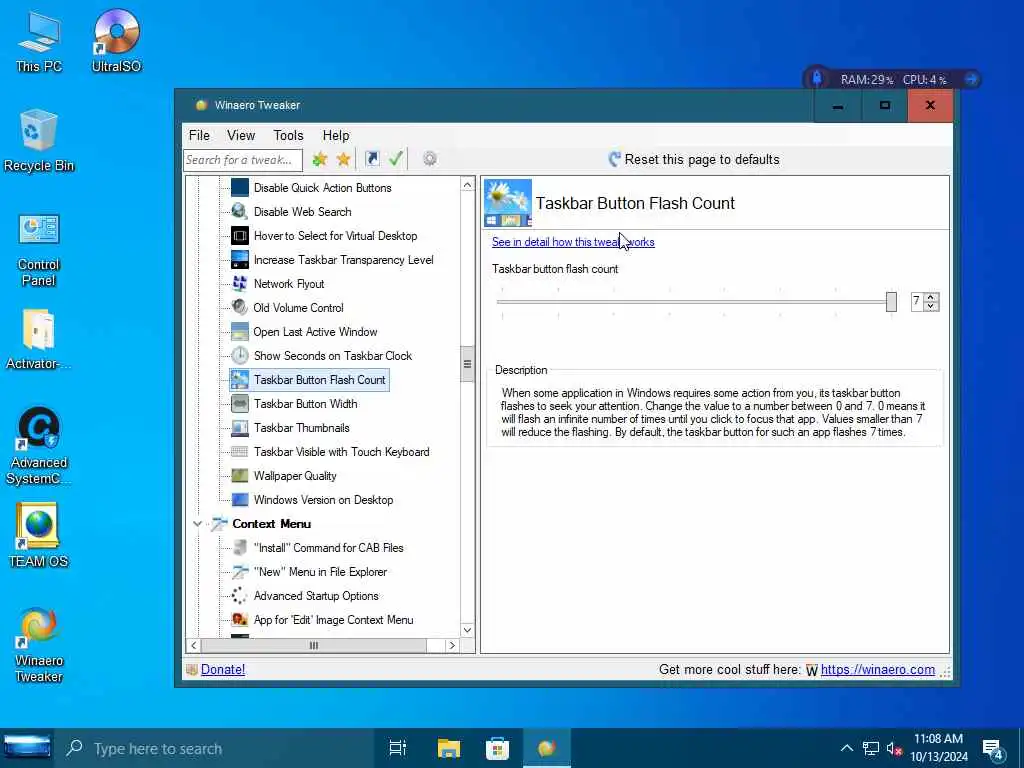The height and width of the screenshot is (768, 1024).
Task: Show hidden system tray icons chevron
Action: (x=846, y=748)
